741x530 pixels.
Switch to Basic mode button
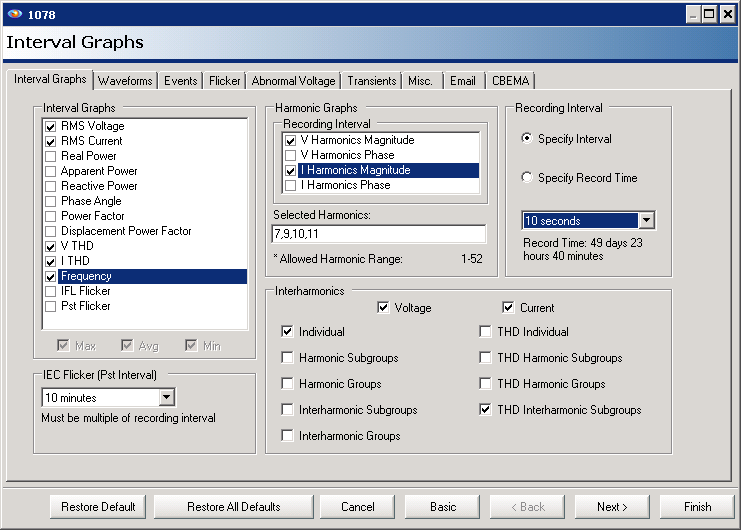pos(442,507)
